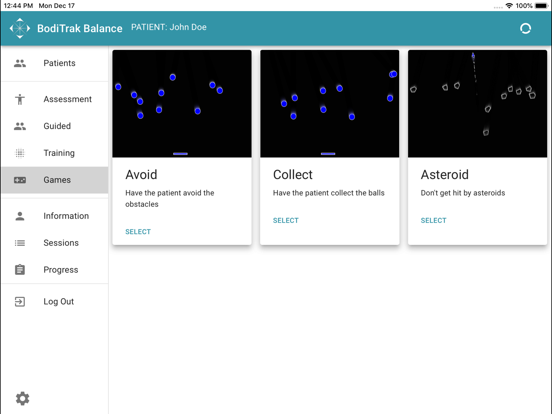The width and height of the screenshot is (552, 414).
Task: Click the Guided group icon
Action: pos(20,126)
